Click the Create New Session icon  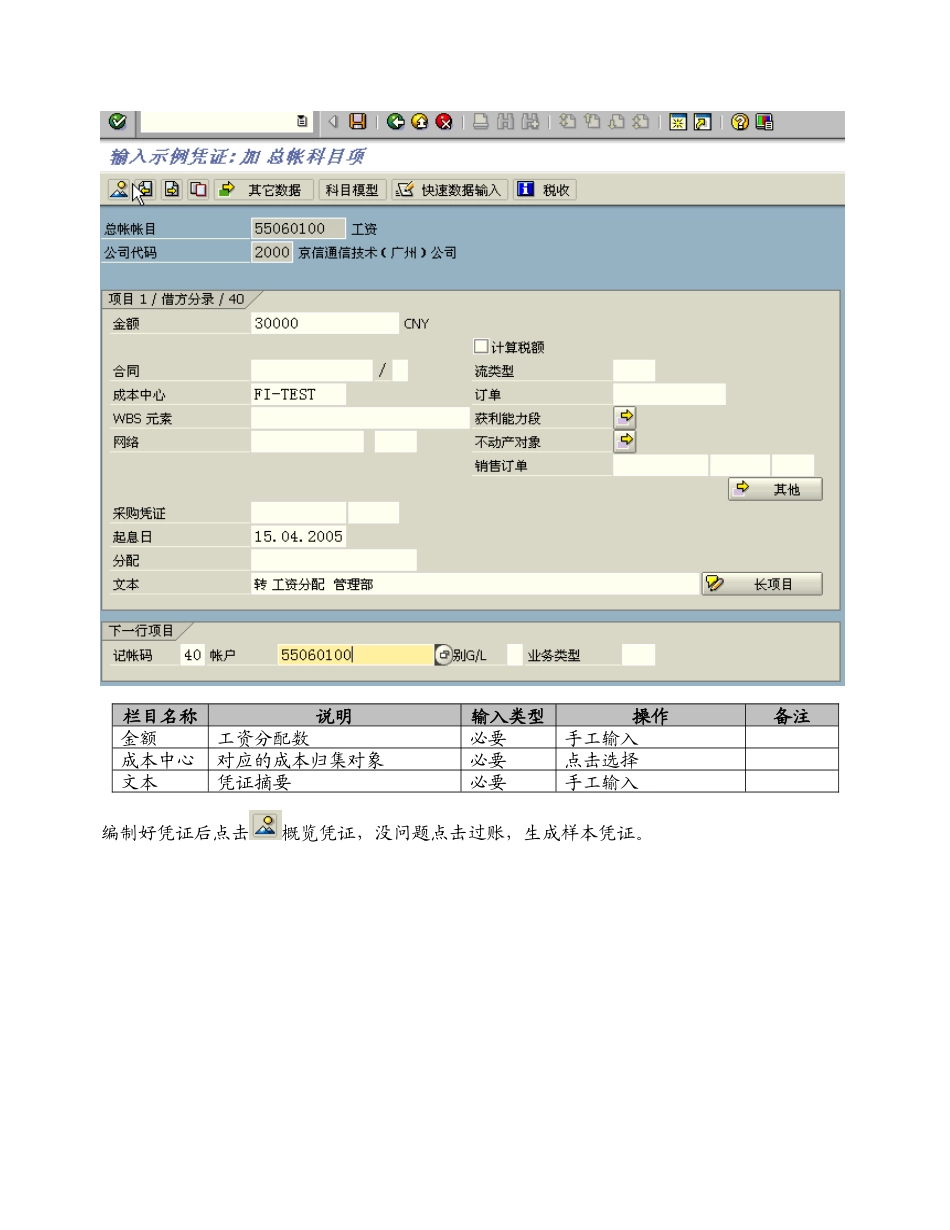678,122
